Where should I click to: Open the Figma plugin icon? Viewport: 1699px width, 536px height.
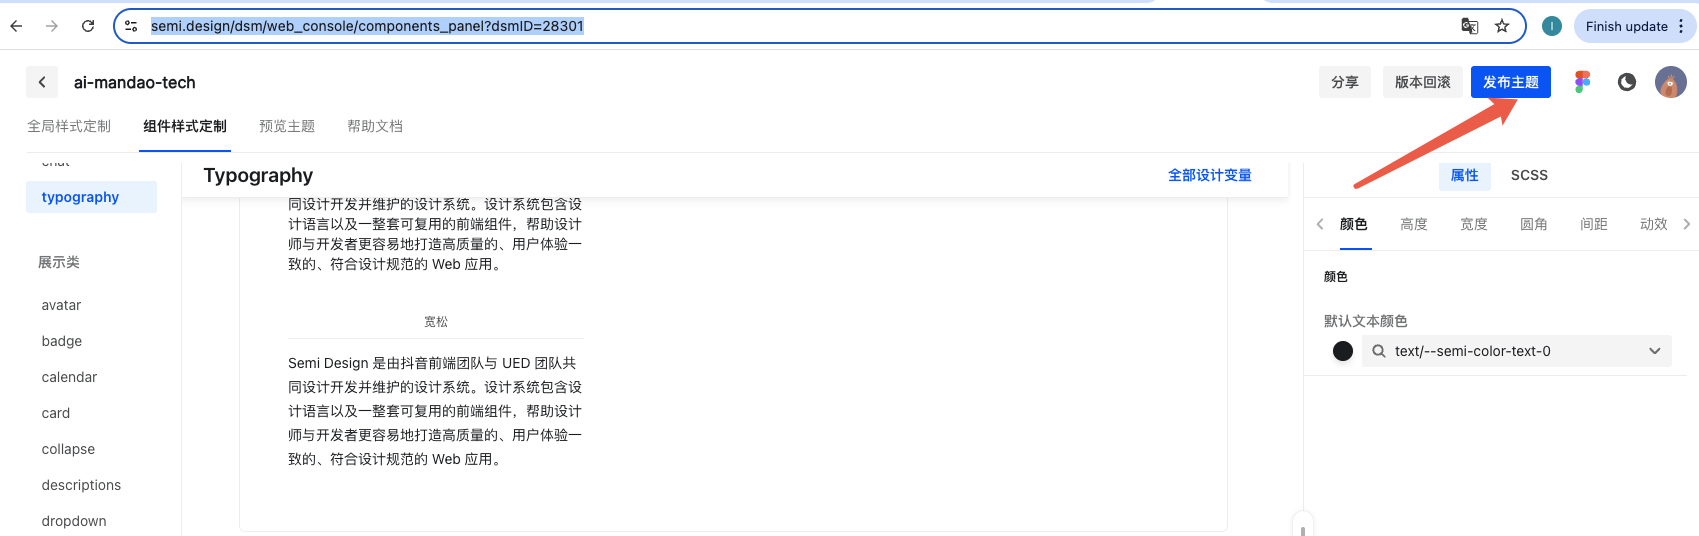[1582, 82]
